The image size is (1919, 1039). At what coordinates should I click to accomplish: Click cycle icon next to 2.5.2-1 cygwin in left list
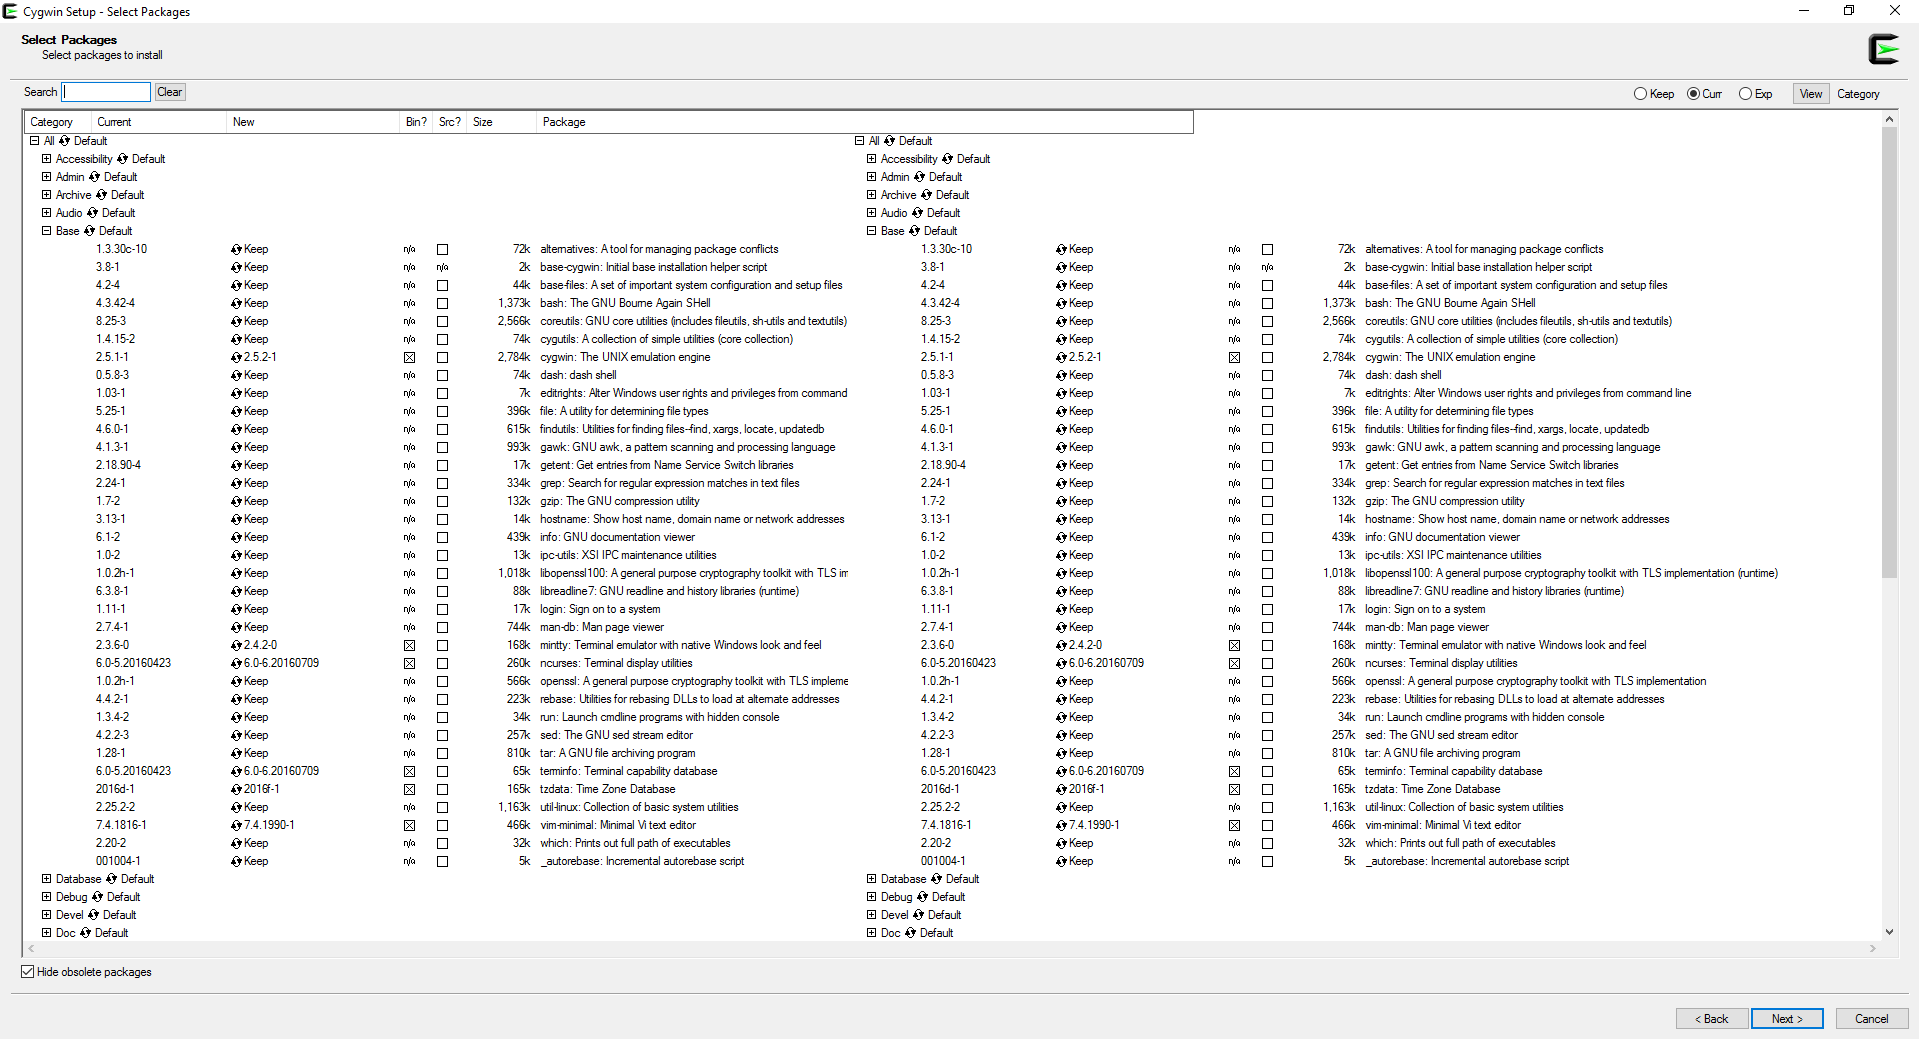click(x=237, y=357)
